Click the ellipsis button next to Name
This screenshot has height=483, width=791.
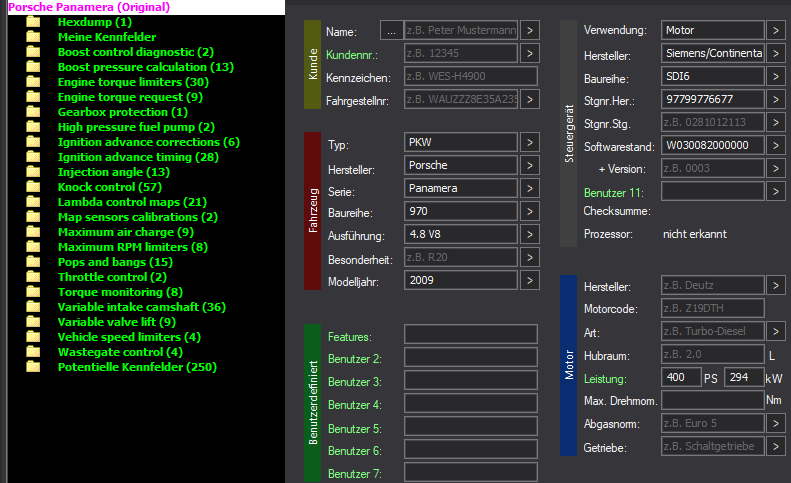point(391,30)
